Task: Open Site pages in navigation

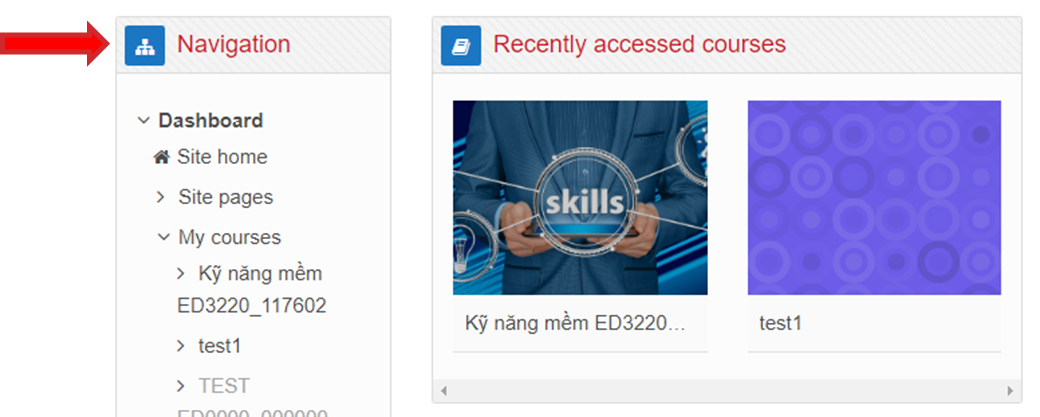Action: pos(226,198)
